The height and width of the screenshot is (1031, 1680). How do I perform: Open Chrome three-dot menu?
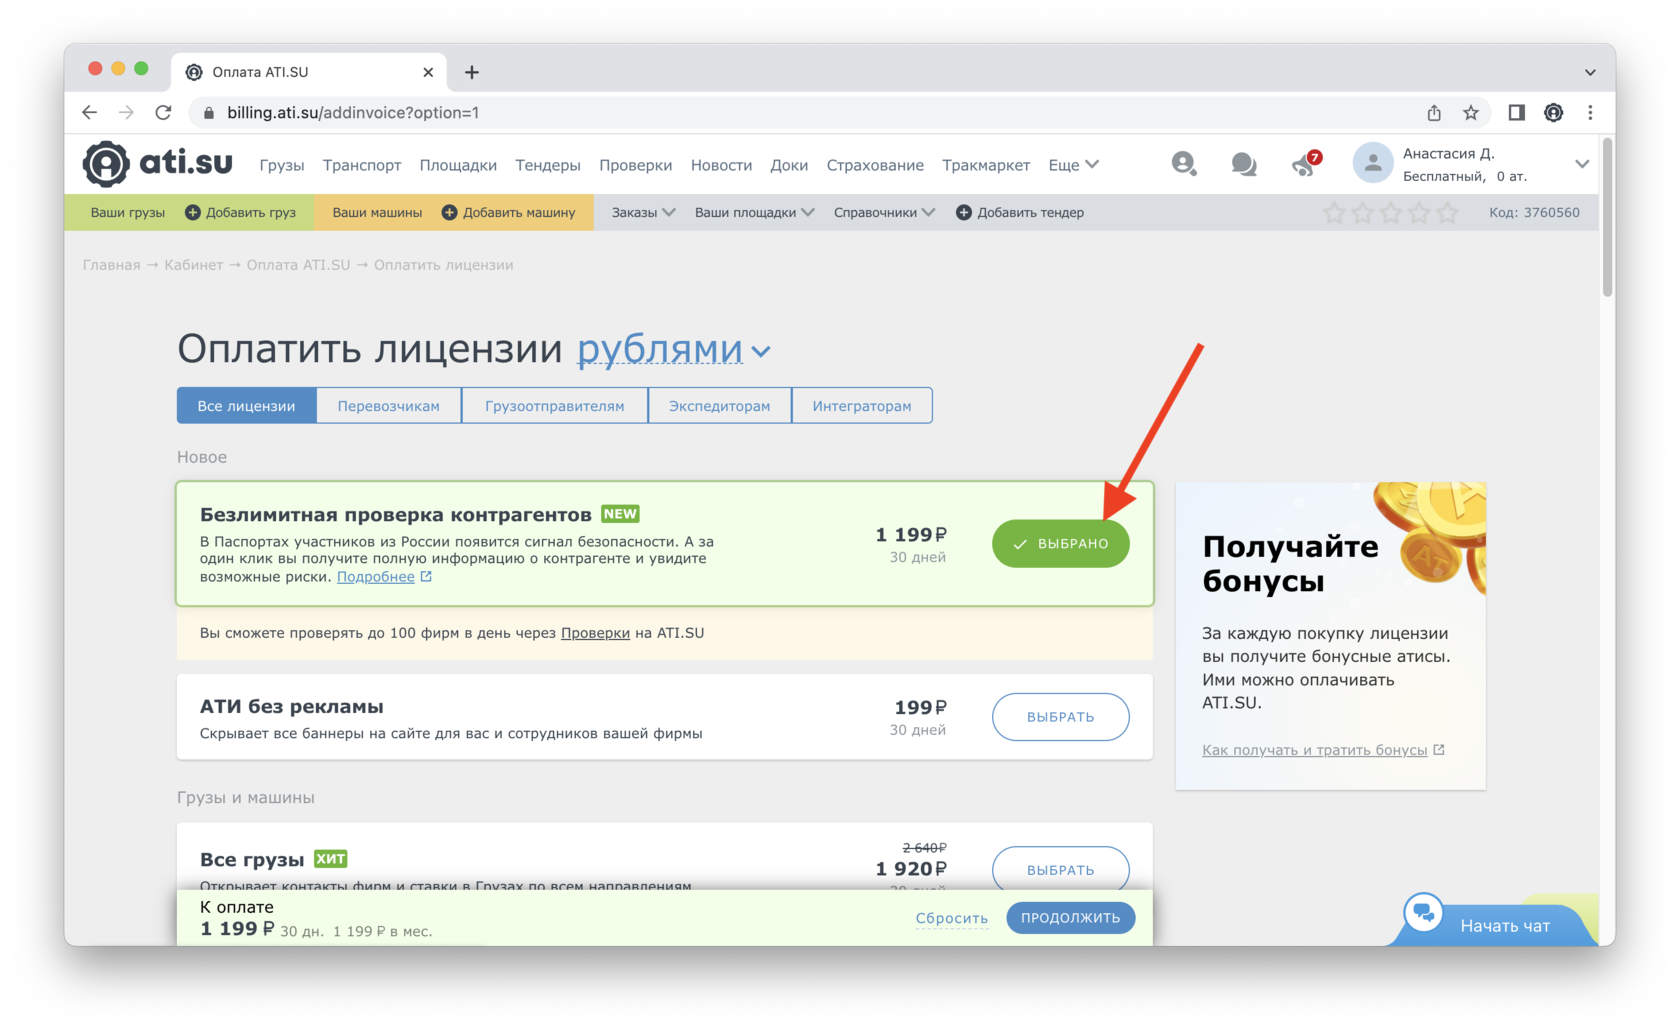1590,113
